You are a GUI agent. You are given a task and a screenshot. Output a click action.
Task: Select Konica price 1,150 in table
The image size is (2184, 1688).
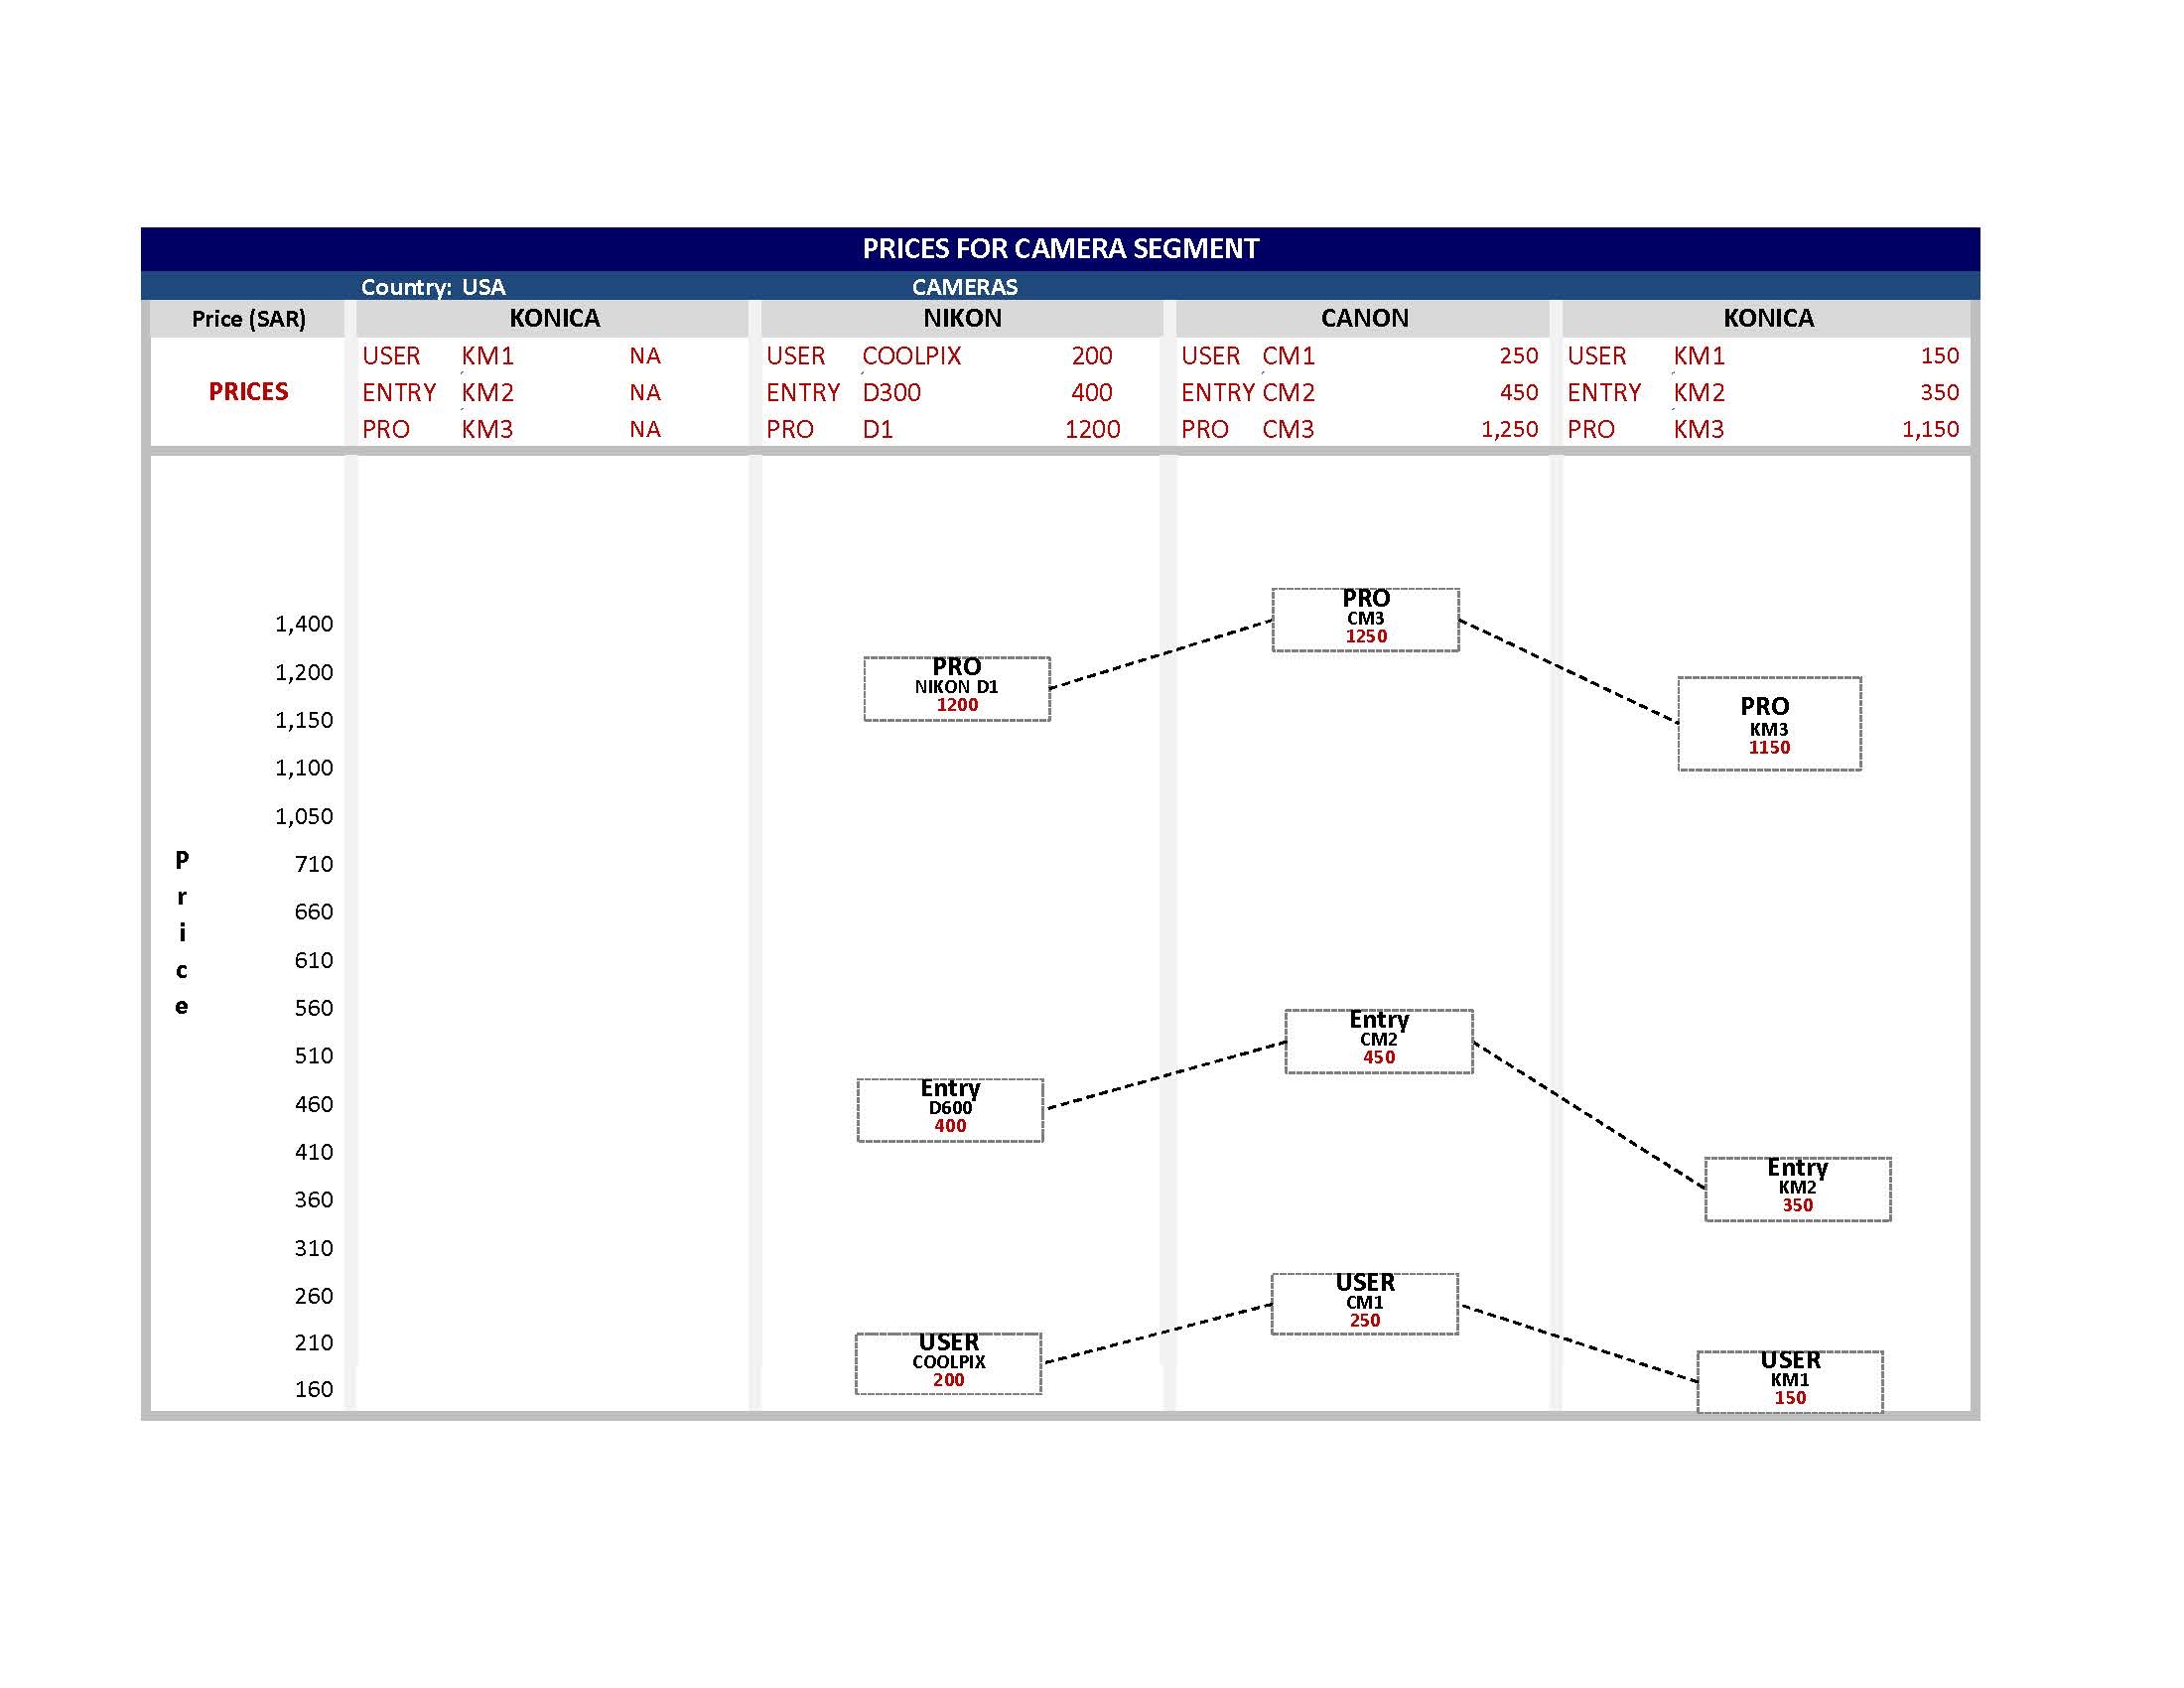(x=1930, y=430)
